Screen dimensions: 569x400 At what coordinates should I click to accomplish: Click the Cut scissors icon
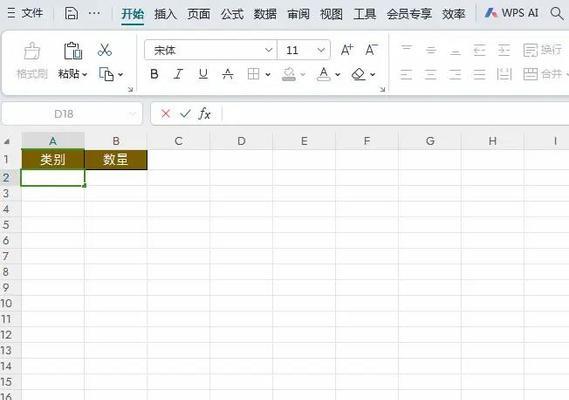[105, 50]
